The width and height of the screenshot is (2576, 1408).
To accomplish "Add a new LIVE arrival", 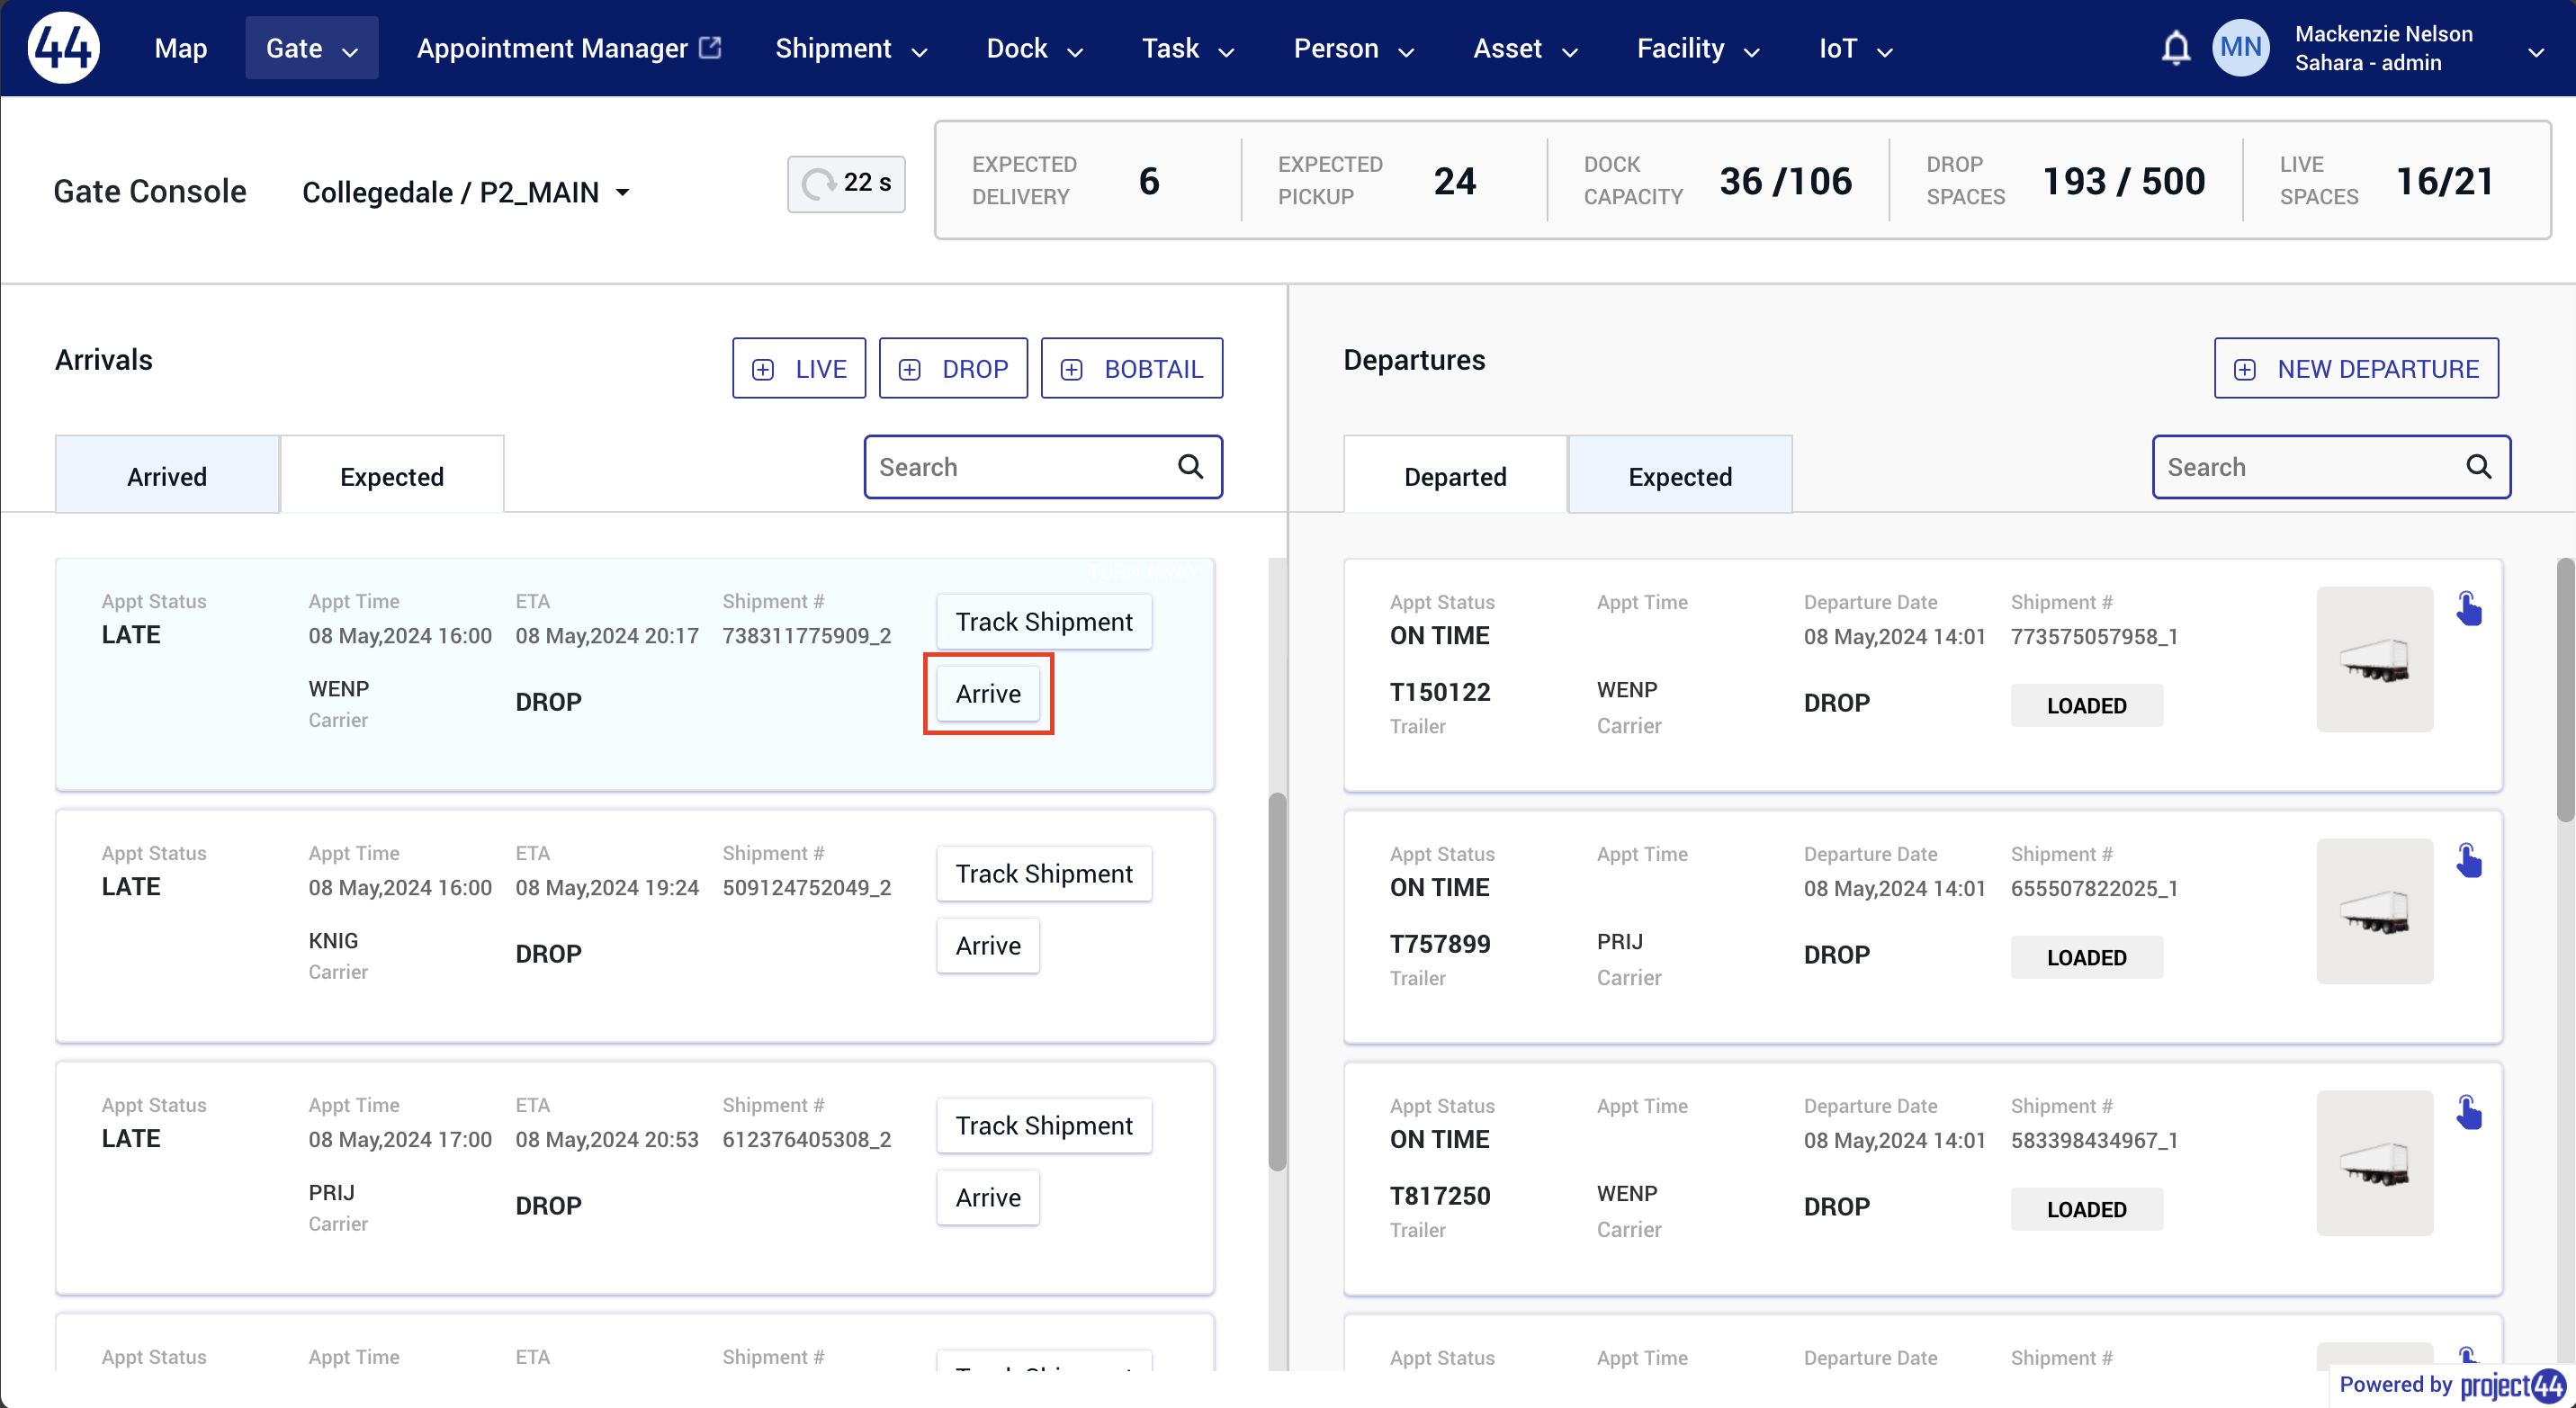I will pos(799,368).
